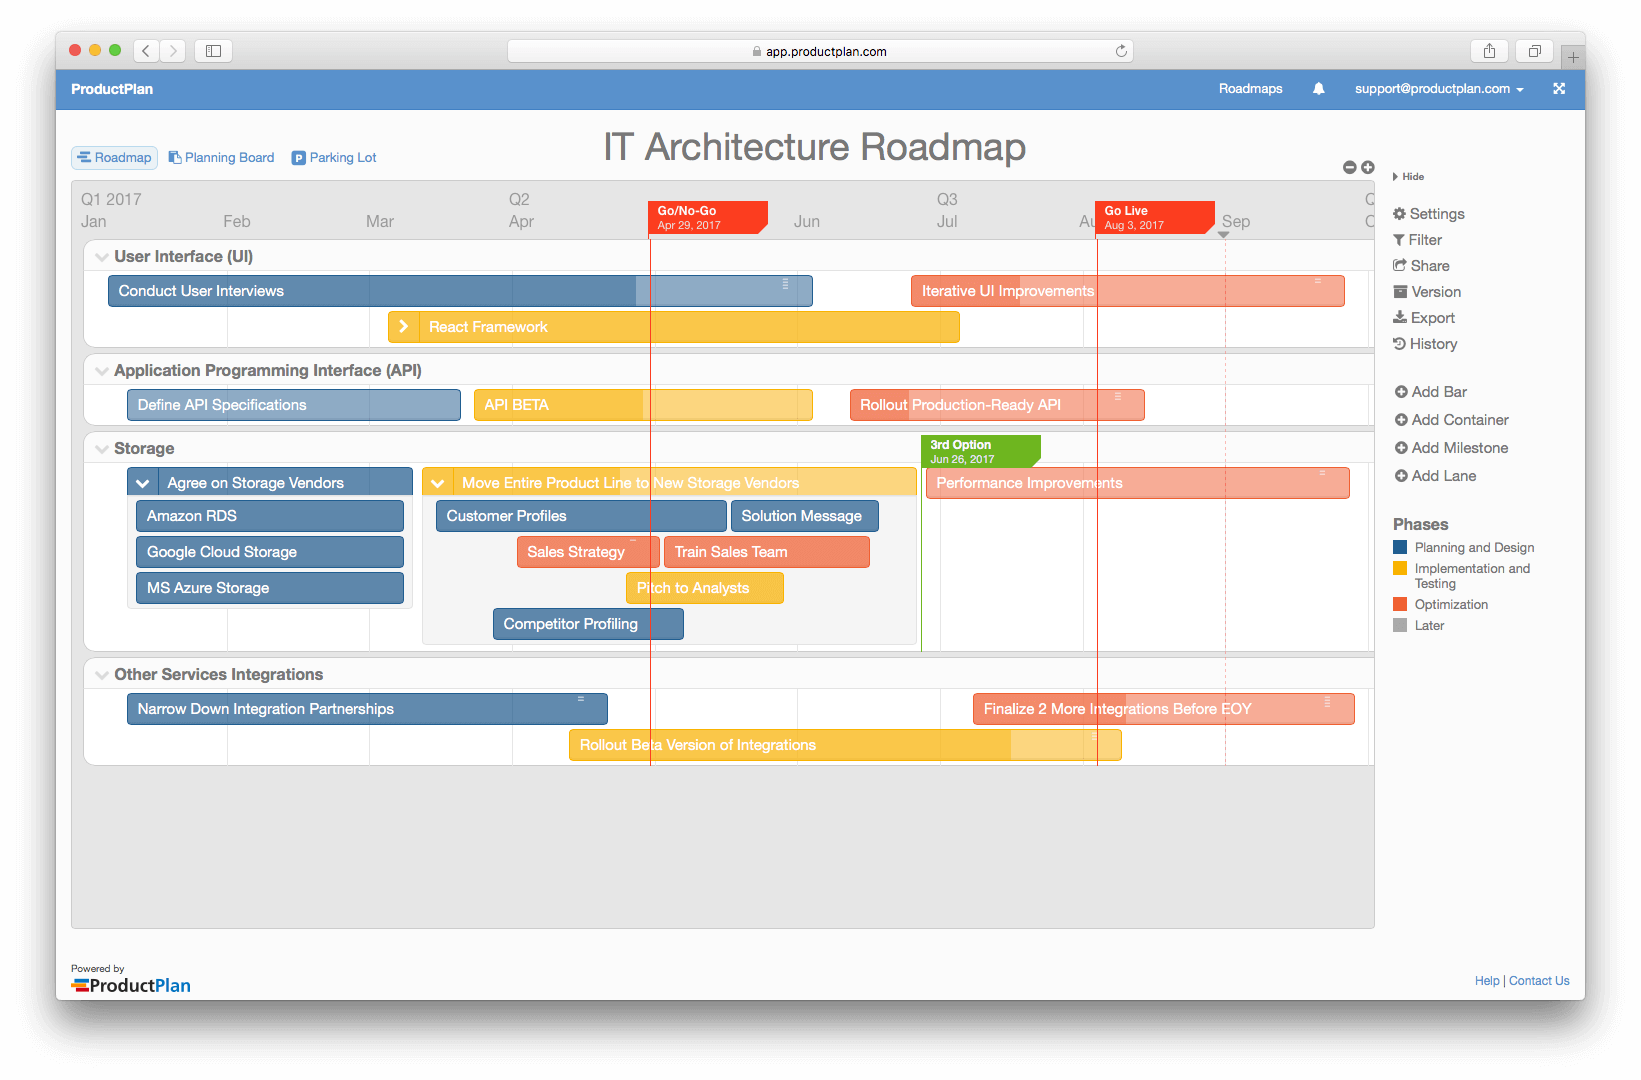Click the Contact Us link
The height and width of the screenshot is (1080, 1641).
point(1539,980)
